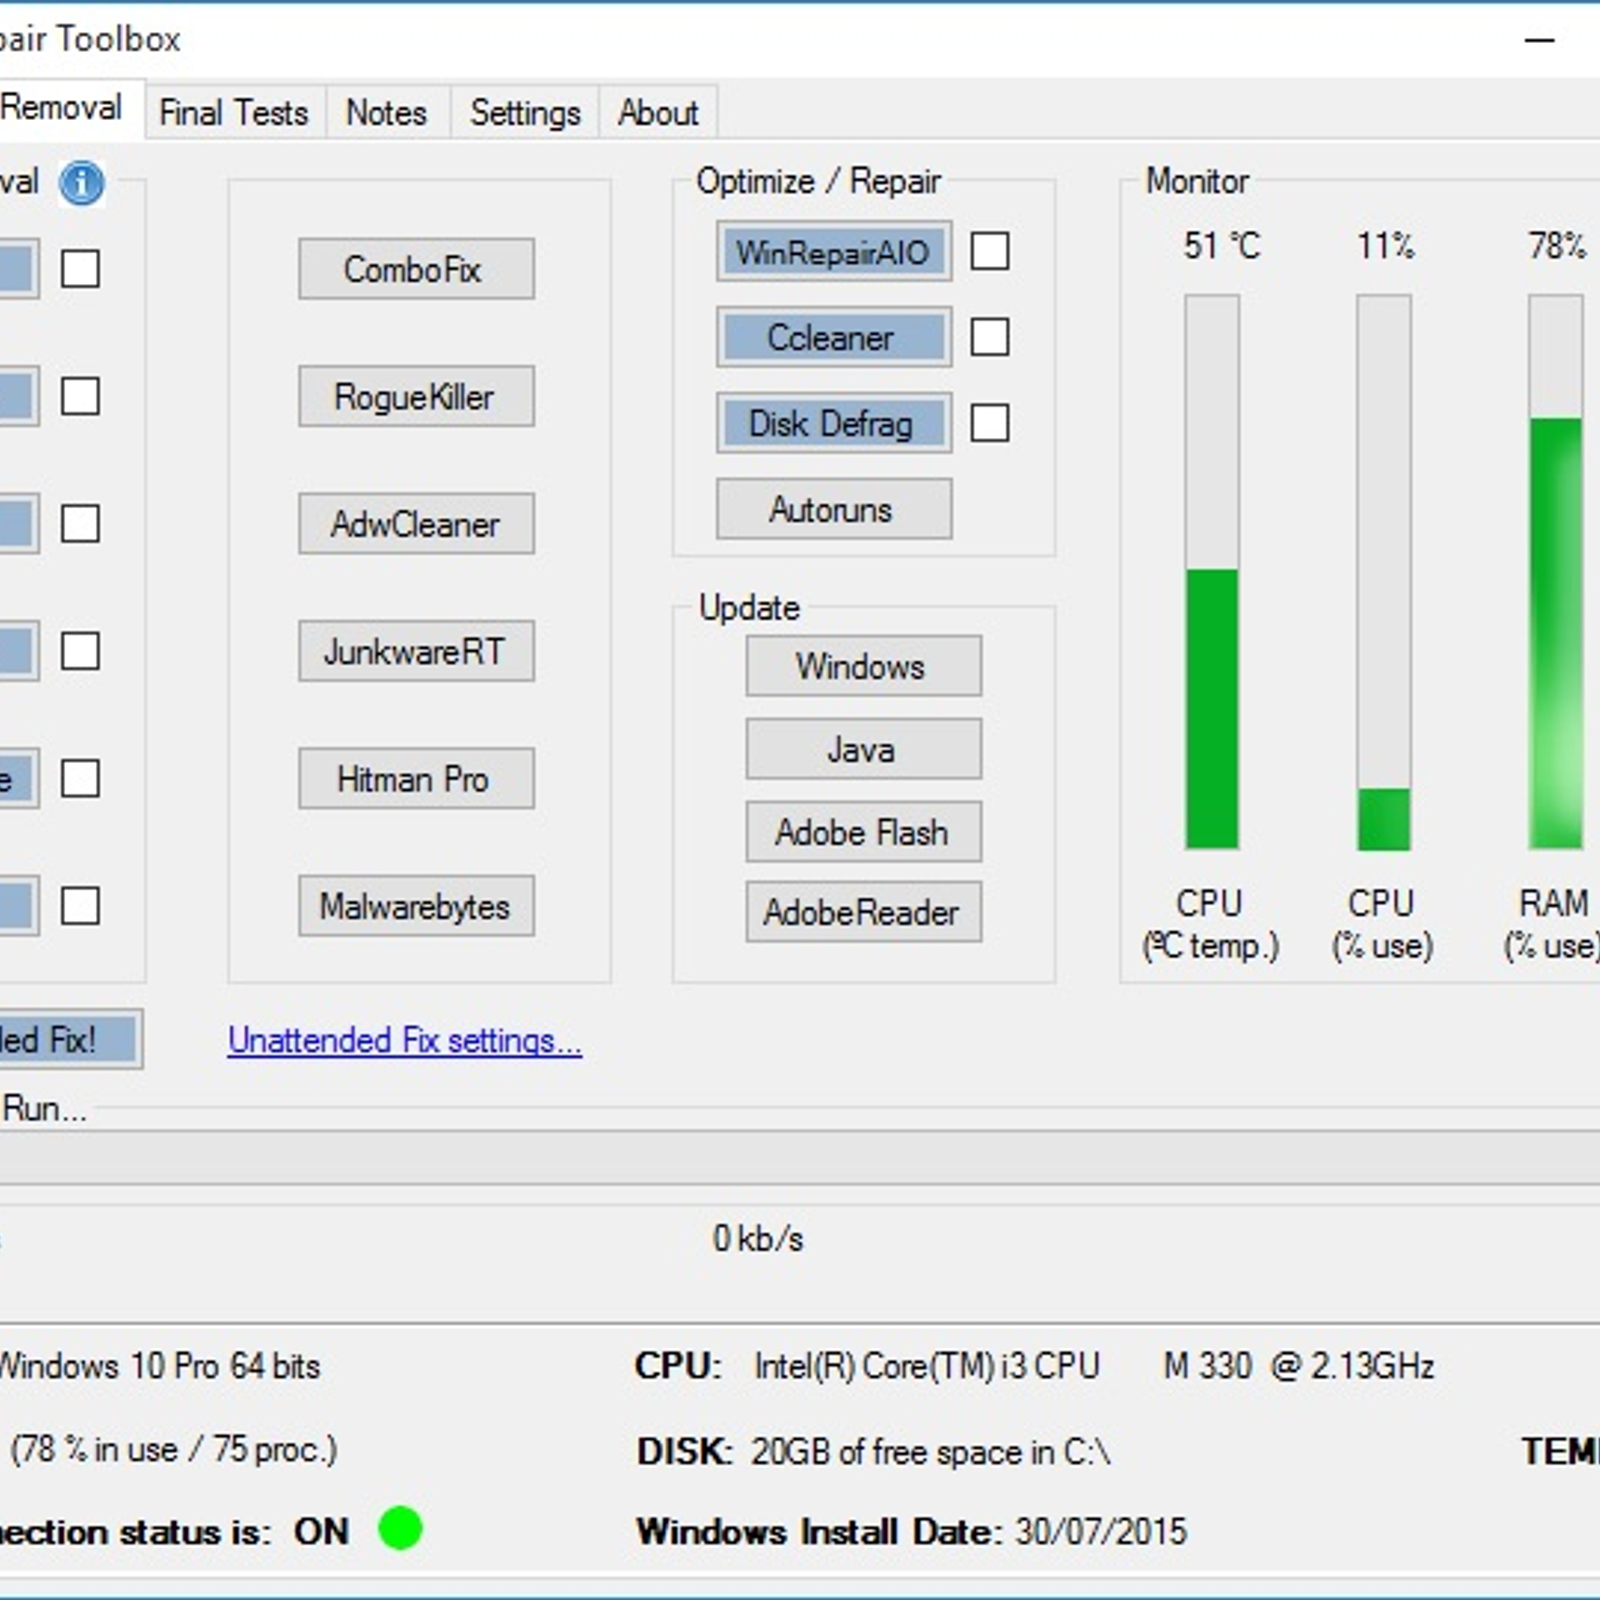Launch Malwarebytes
Screen dimensions: 1600x1600
click(416, 907)
